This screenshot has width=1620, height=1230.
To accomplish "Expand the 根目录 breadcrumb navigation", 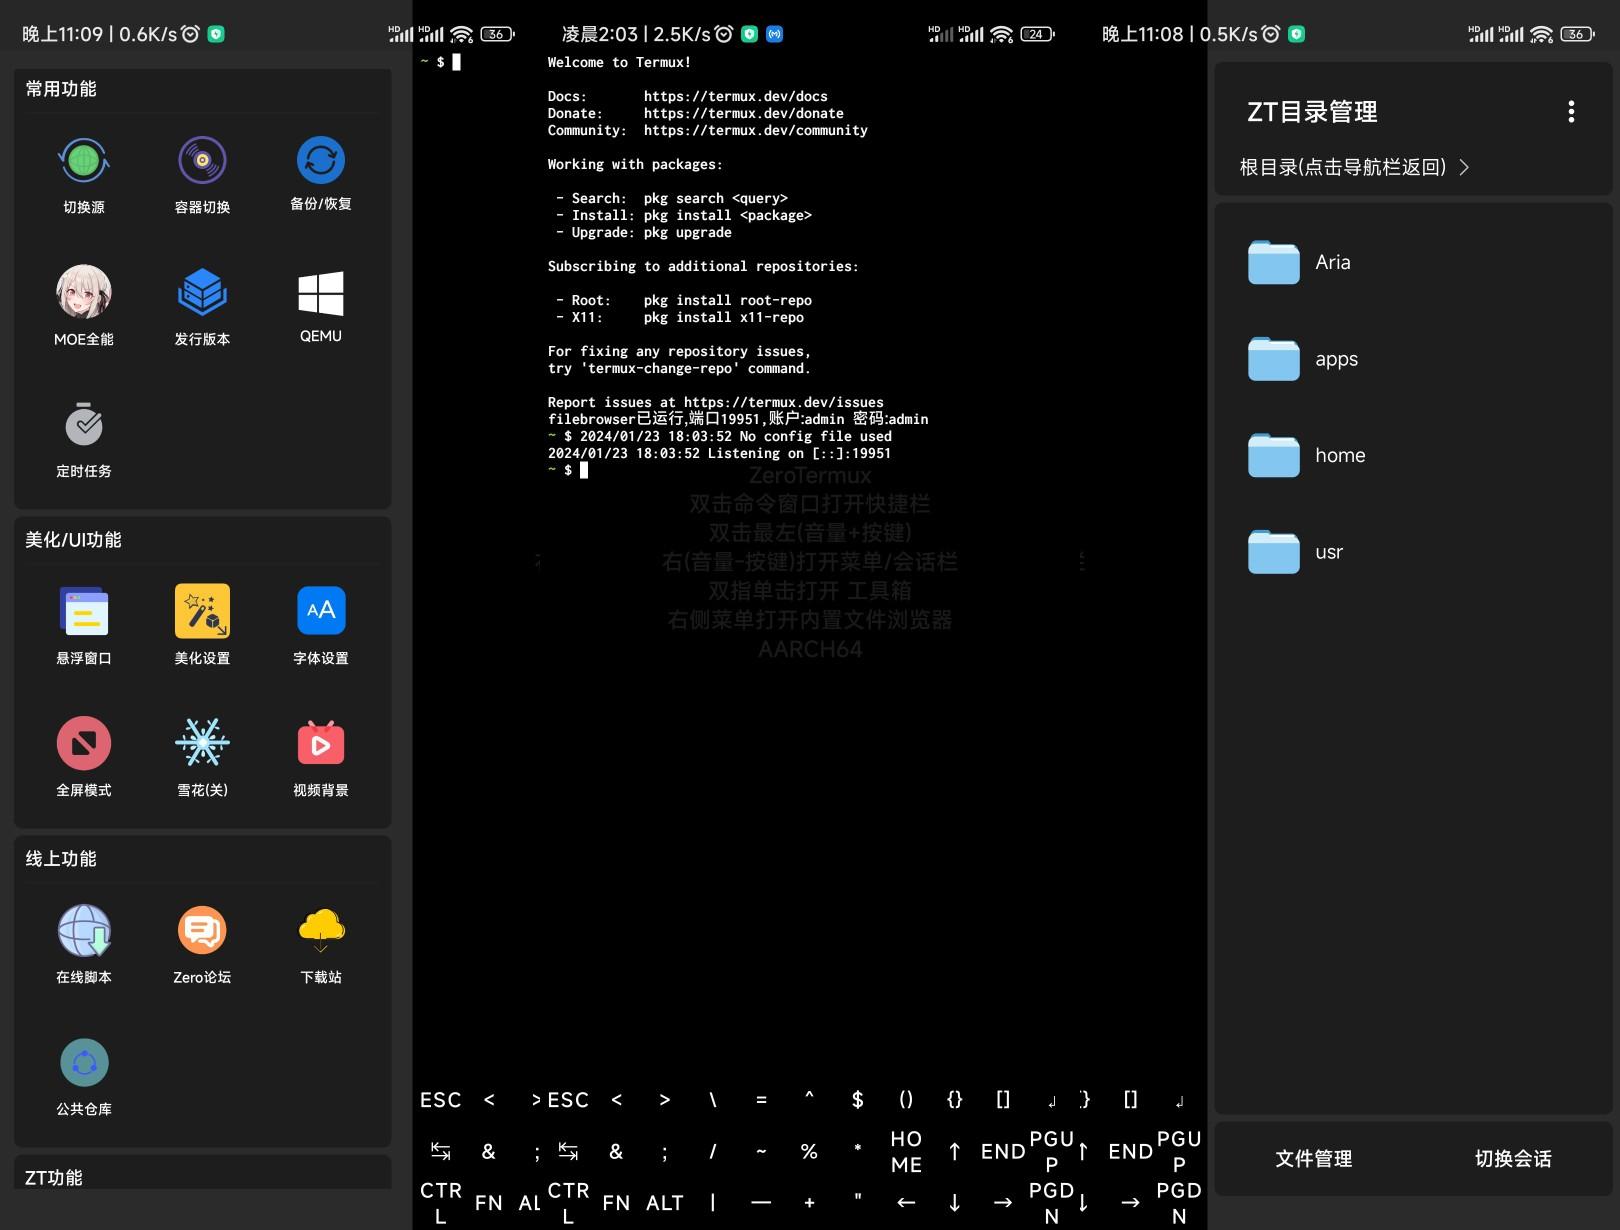I will coord(1352,167).
